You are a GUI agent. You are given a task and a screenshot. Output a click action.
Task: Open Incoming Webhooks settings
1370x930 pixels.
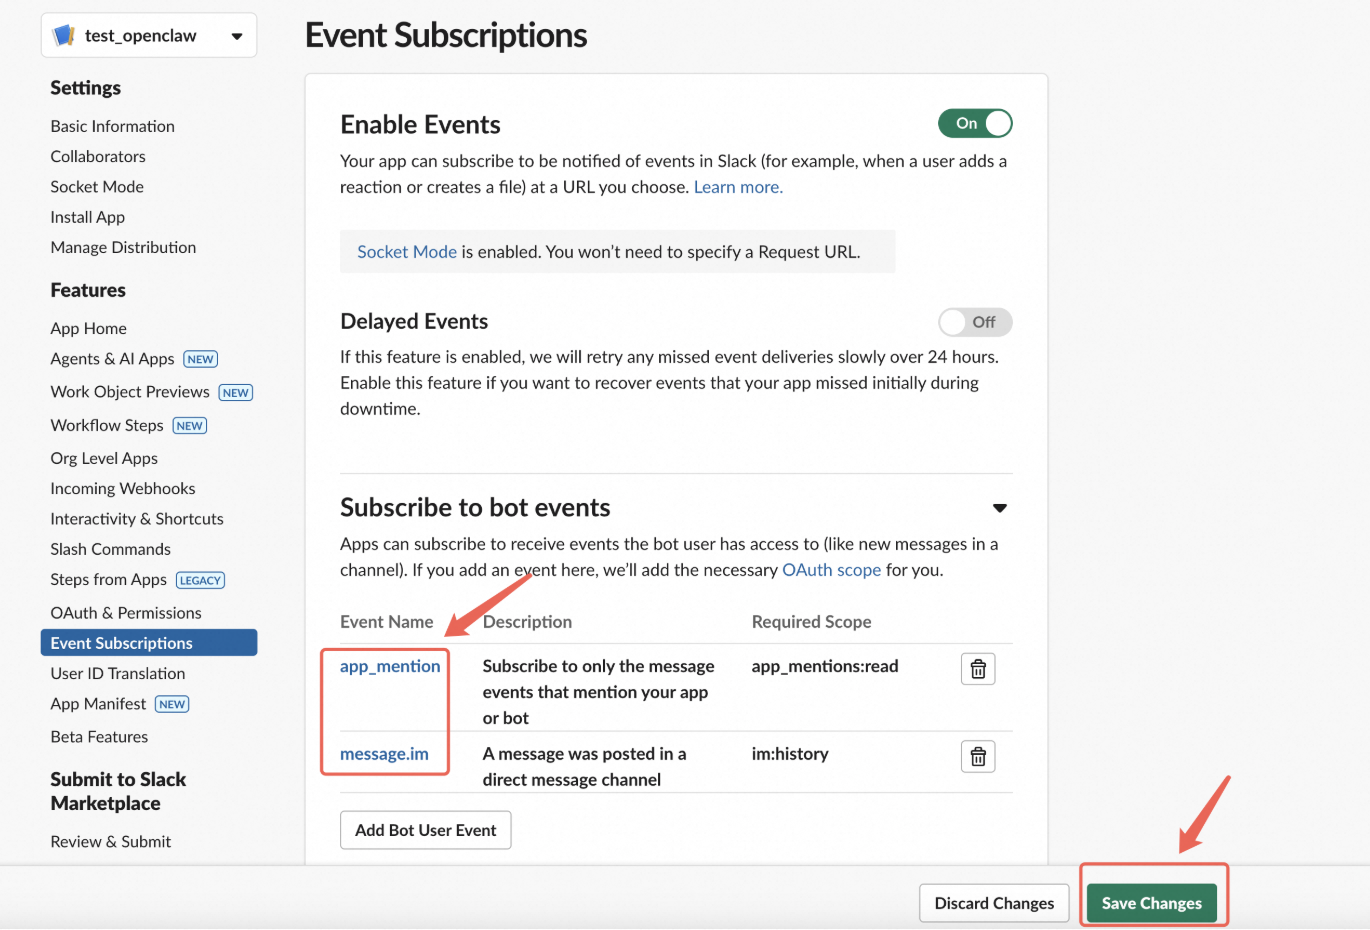123,488
